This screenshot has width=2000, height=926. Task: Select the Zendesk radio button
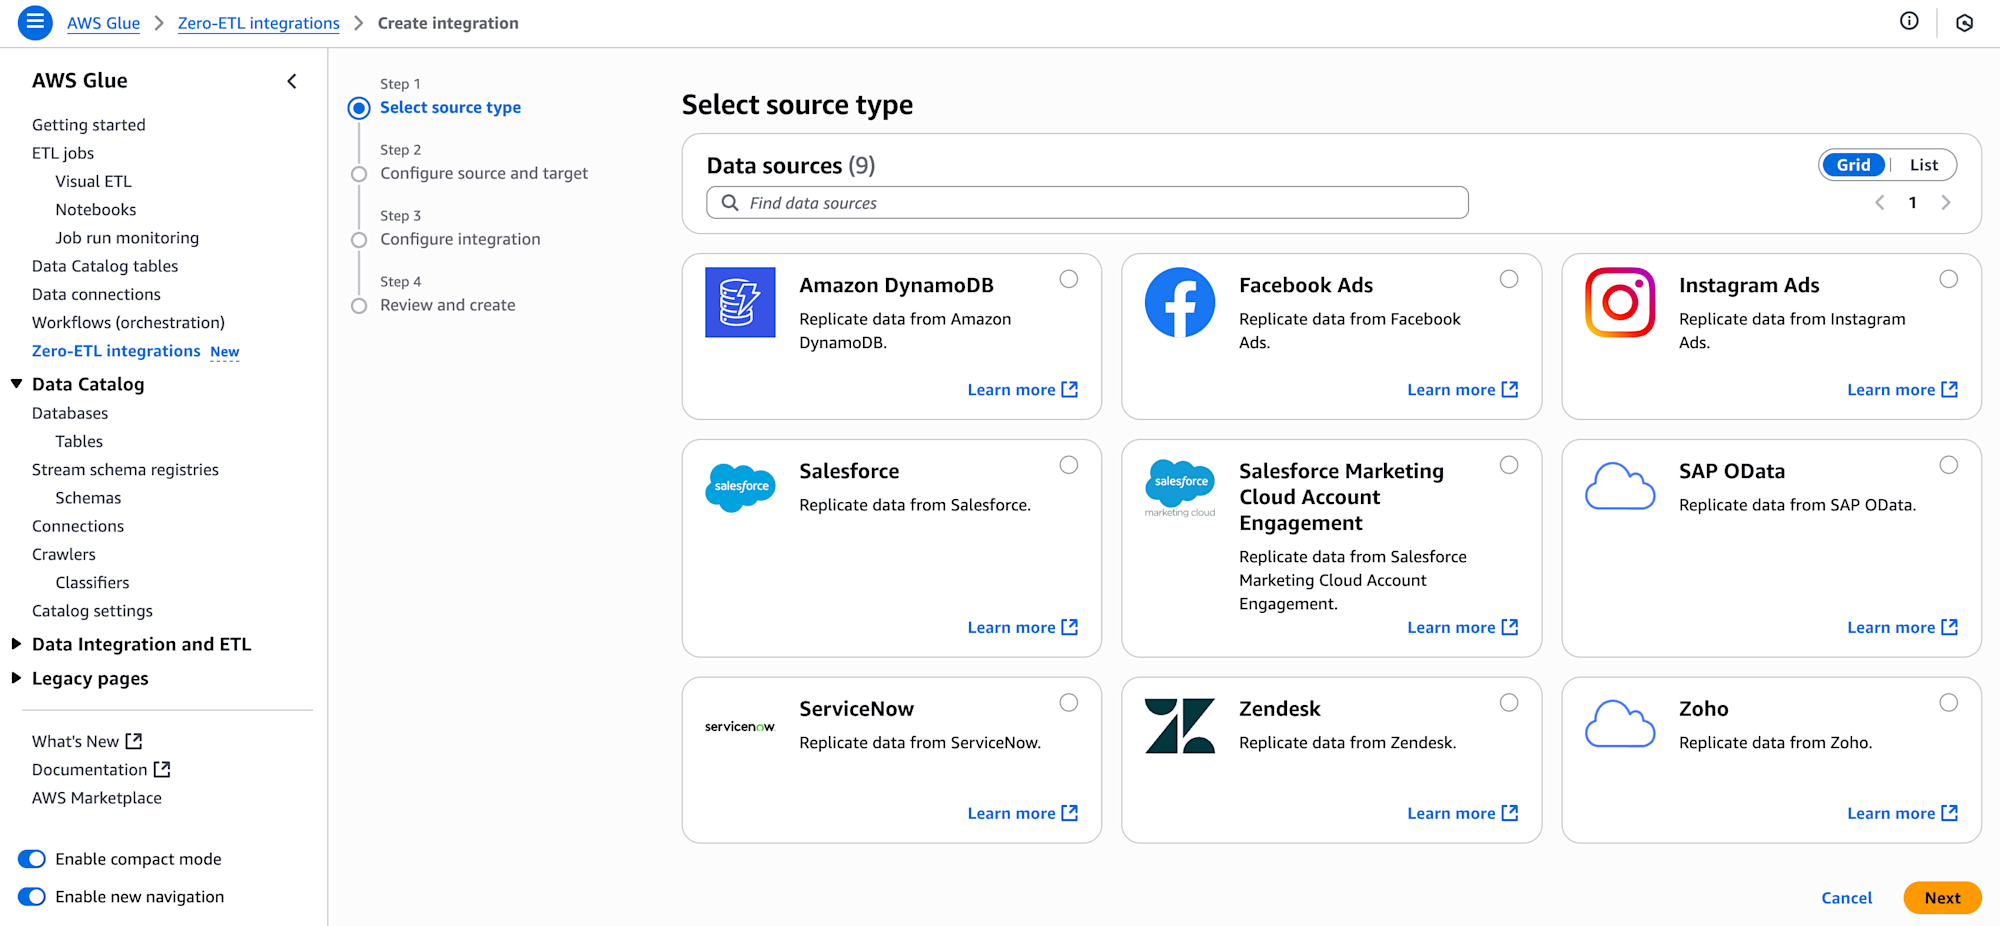pyautogui.click(x=1509, y=703)
